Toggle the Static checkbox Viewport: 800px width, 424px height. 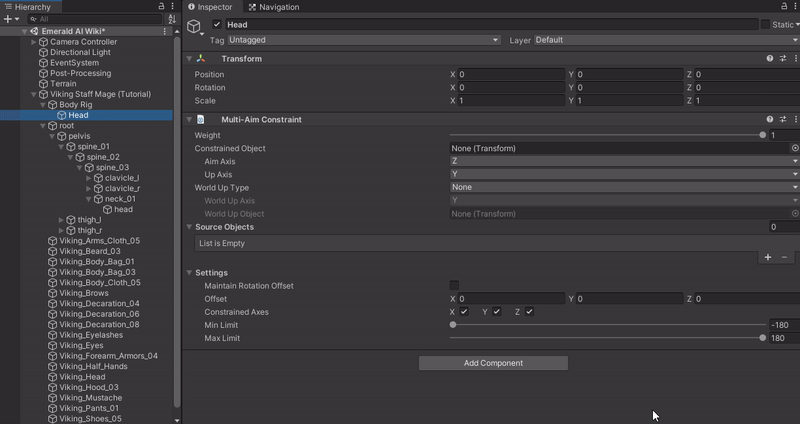point(766,24)
